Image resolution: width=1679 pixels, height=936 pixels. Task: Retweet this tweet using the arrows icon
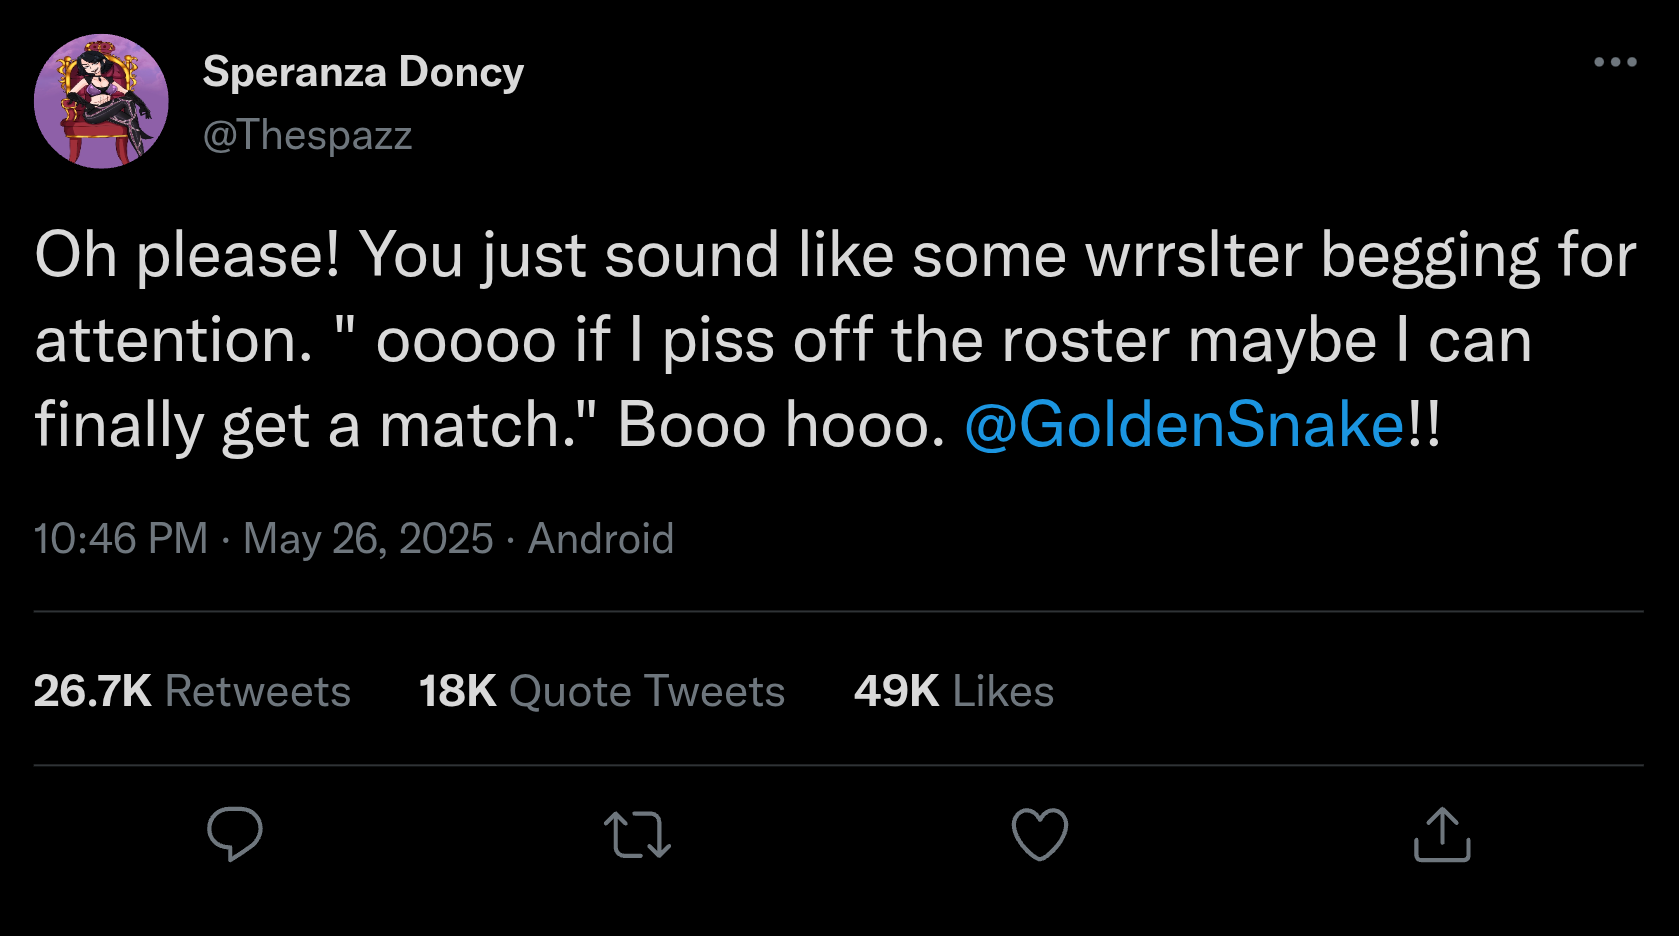[x=637, y=834]
